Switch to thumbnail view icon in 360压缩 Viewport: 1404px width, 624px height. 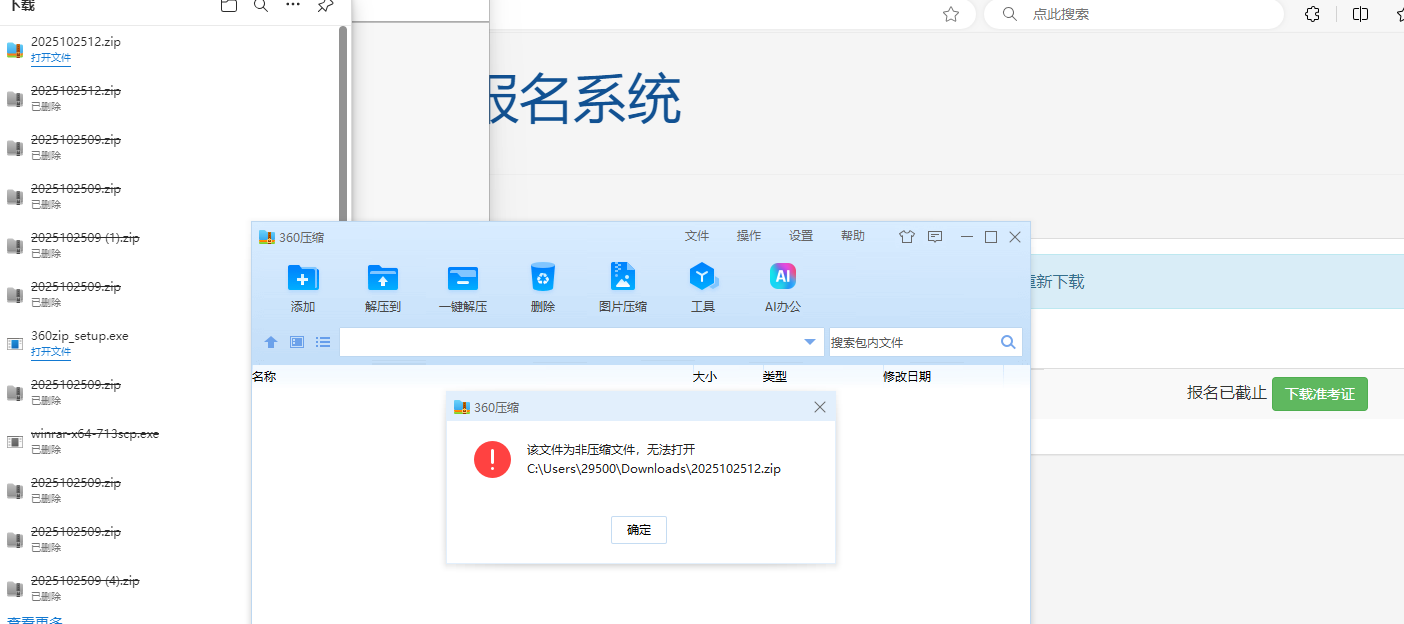[297, 342]
